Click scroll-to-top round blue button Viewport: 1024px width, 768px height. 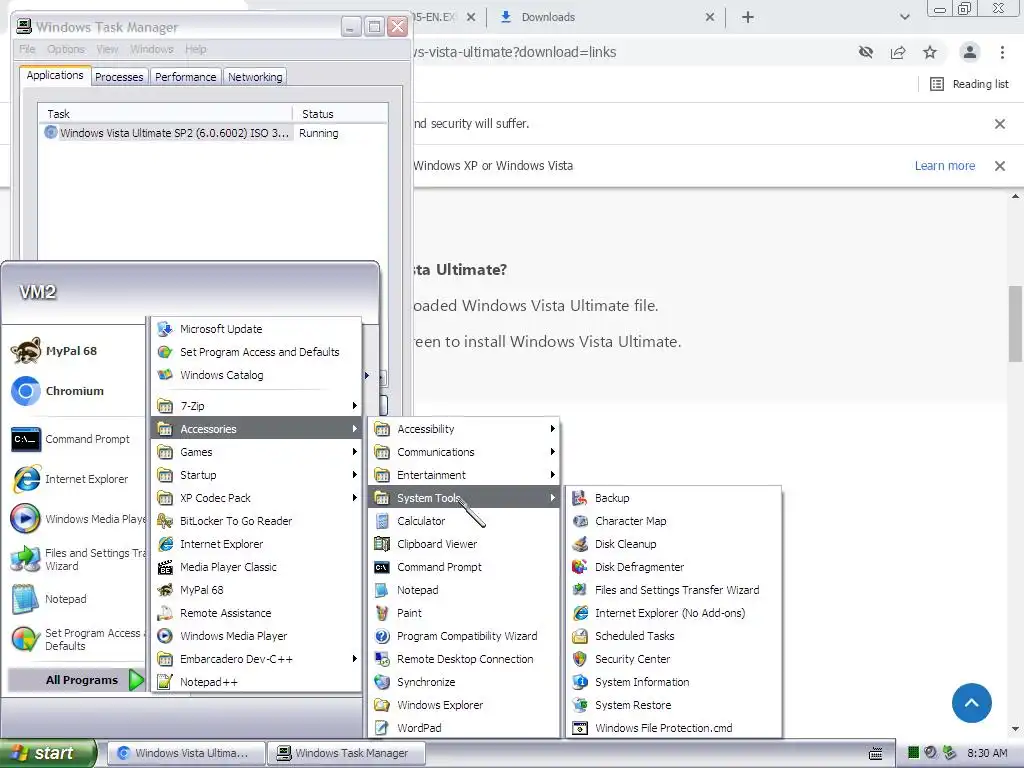click(x=971, y=703)
